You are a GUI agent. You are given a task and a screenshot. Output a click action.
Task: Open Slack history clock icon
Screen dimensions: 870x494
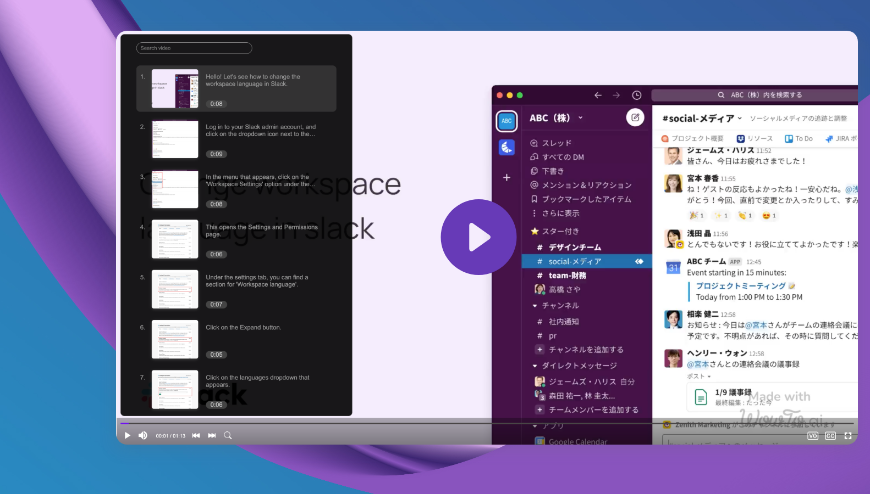[636, 95]
